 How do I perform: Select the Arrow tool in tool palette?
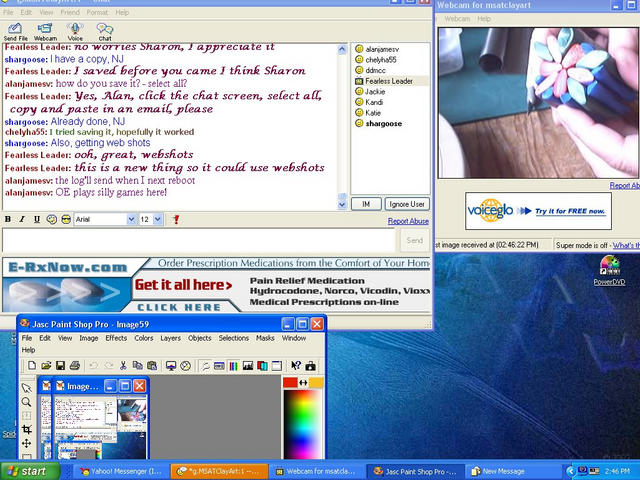pos(27,387)
